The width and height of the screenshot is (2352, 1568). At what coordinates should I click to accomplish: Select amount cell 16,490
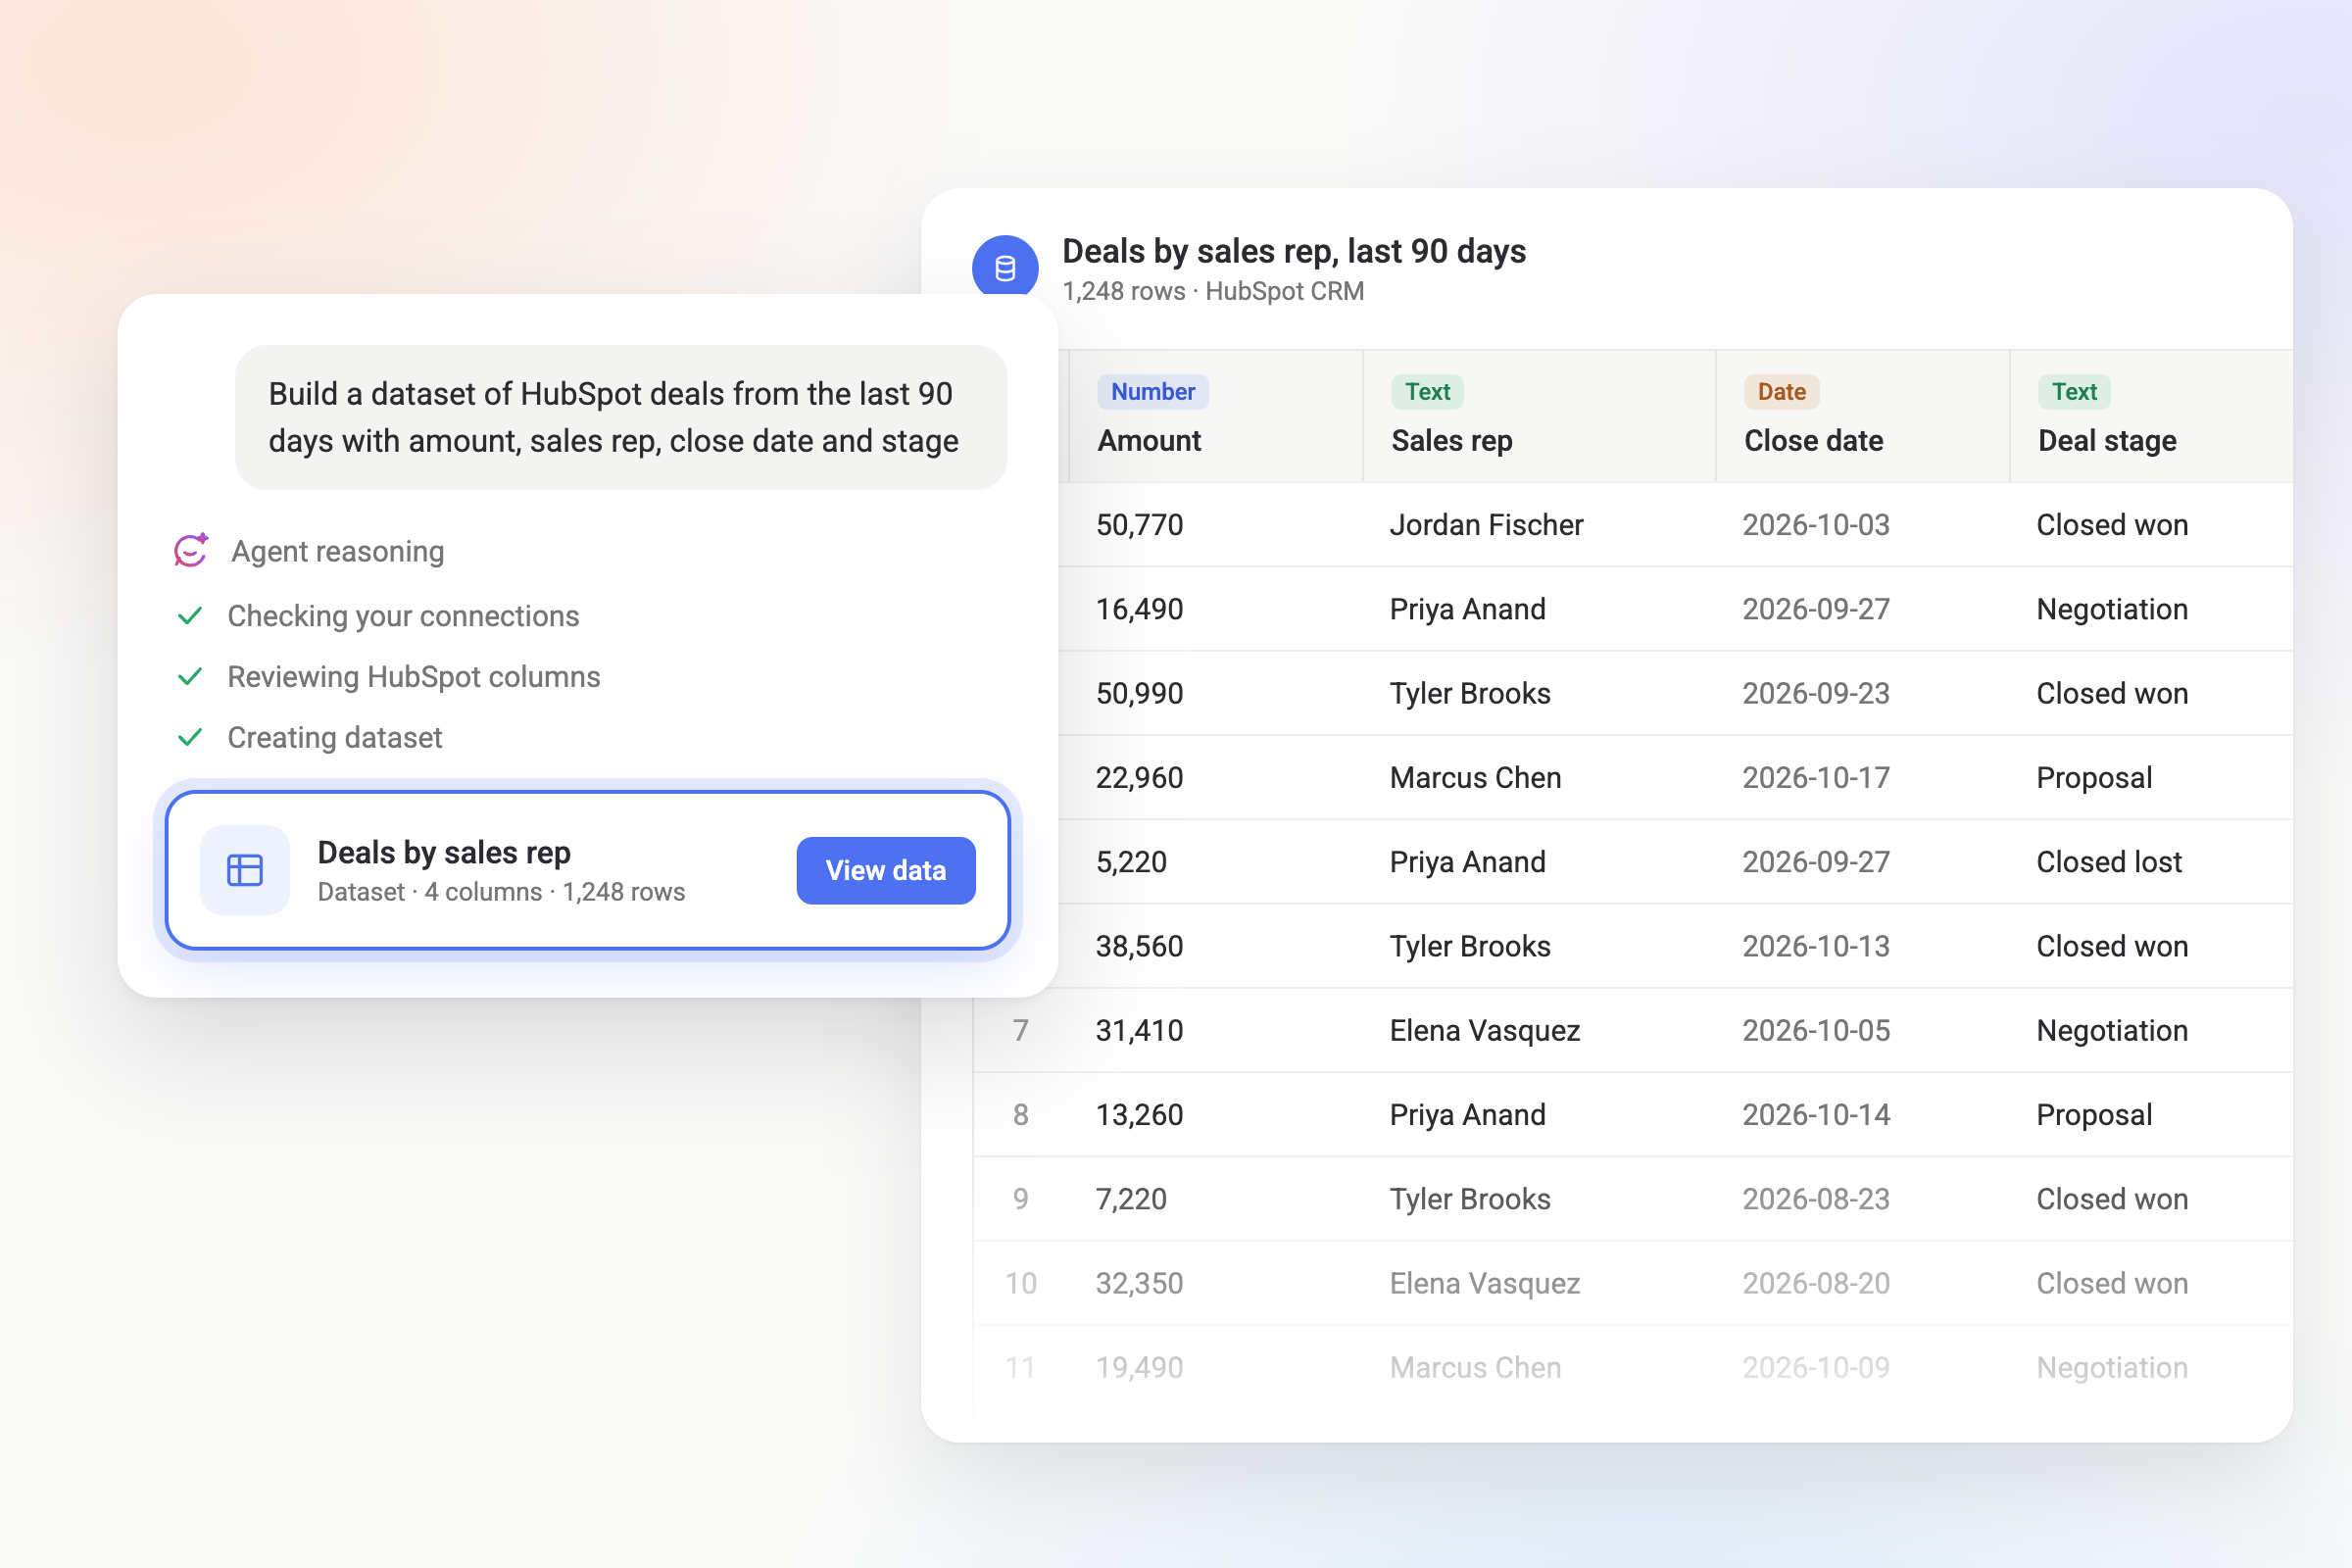point(1139,609)
